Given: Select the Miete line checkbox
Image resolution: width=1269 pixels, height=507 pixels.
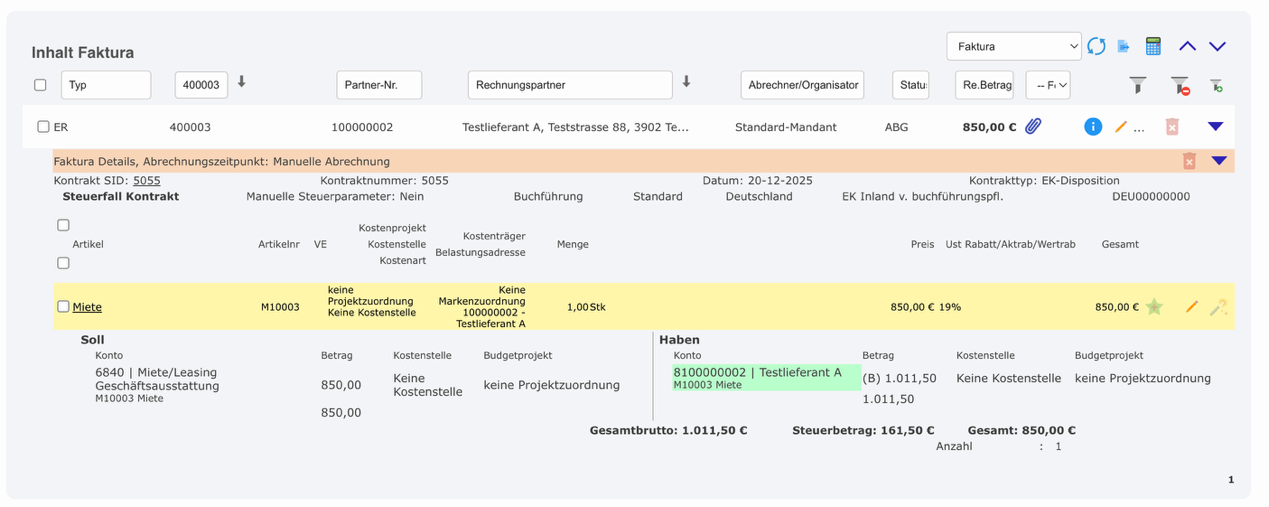Looking at the screenshot, I should (63, 307).
